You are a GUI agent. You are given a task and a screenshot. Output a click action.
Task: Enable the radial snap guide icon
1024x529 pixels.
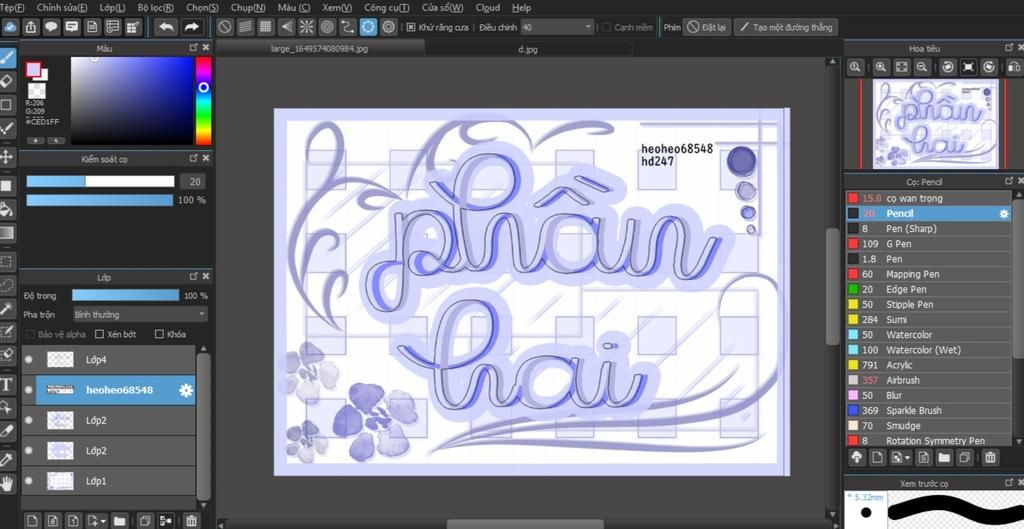(306, 27)
